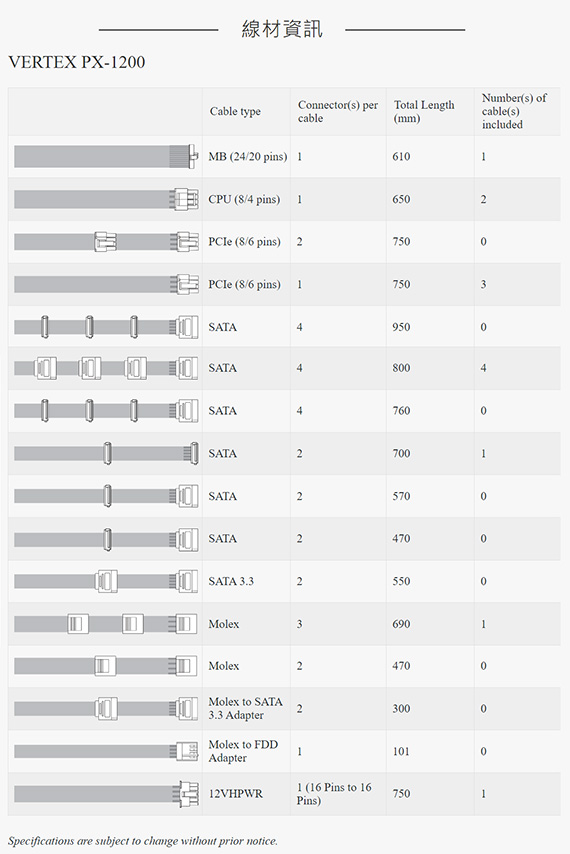Click the MB 24/20 pin cable illustration

(106, 156)
